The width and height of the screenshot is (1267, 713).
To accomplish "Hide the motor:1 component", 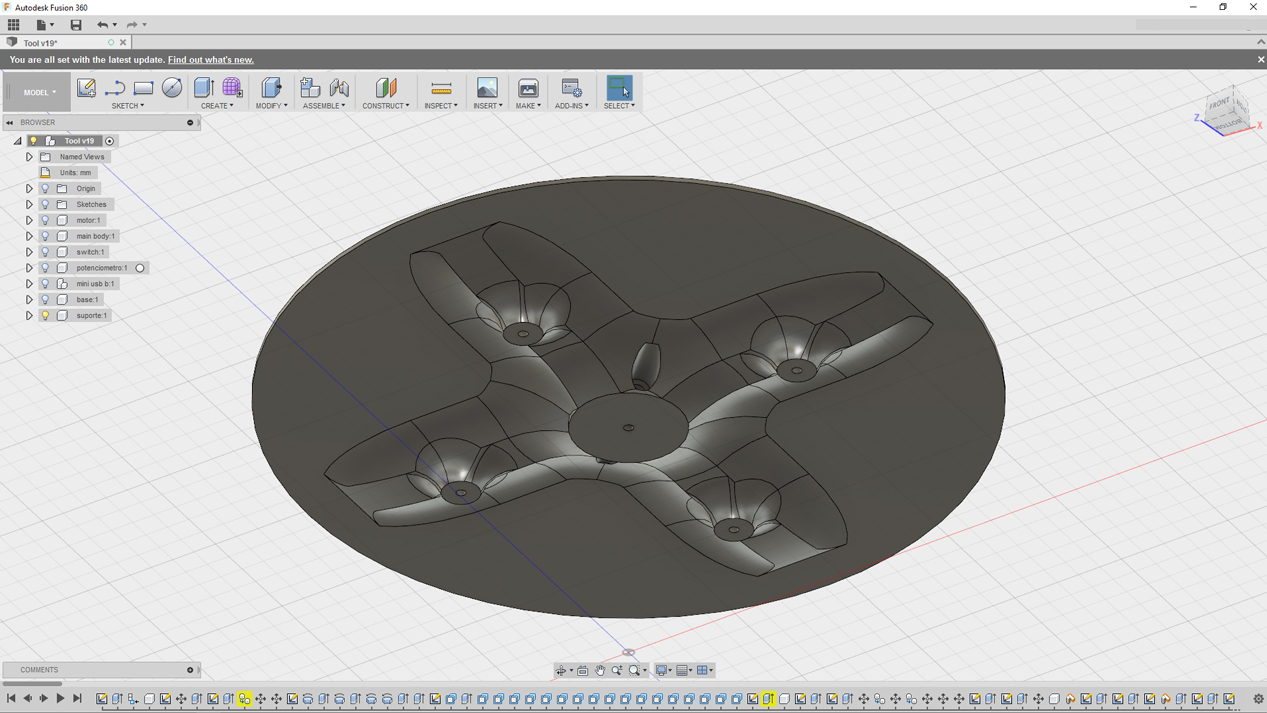I will [x=45, y=220].
